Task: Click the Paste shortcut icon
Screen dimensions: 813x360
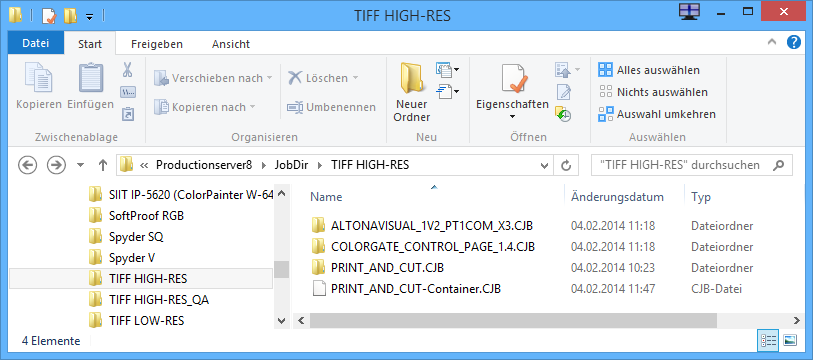Action: click(x=128, y=114)
